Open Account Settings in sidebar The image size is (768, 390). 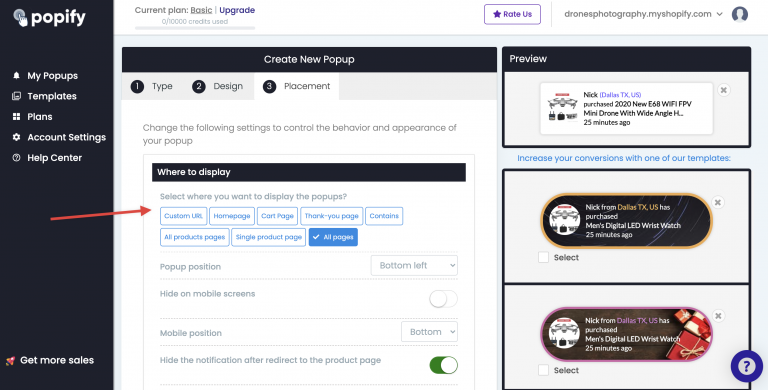pyautogui.click(x=67, y=137)
